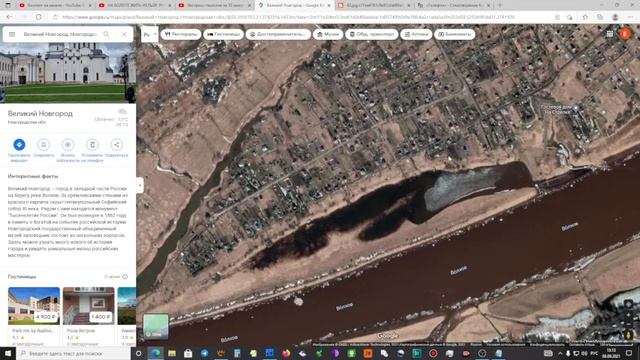Clear the Maps search box with X

tap(124, 34)
